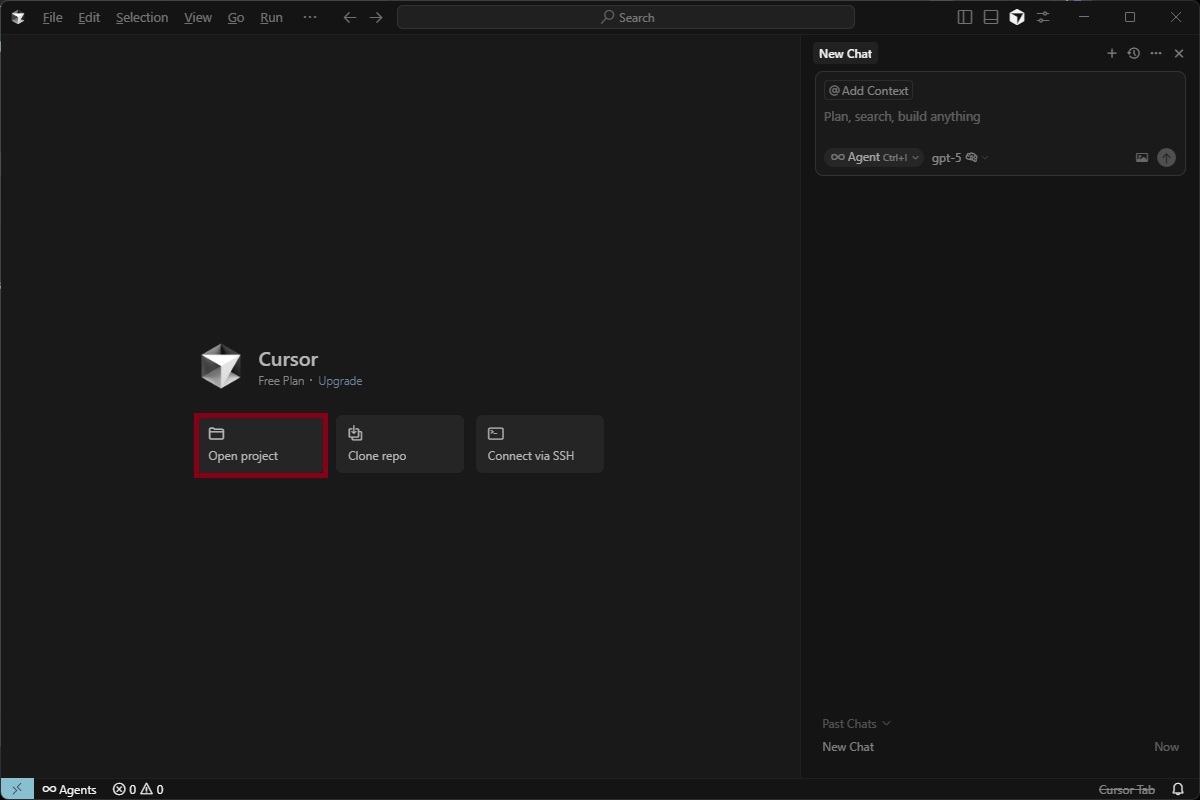Focus the Plan, search, build anything input
This screenshot has height=800, width=1200.
tap(1000, 117)
